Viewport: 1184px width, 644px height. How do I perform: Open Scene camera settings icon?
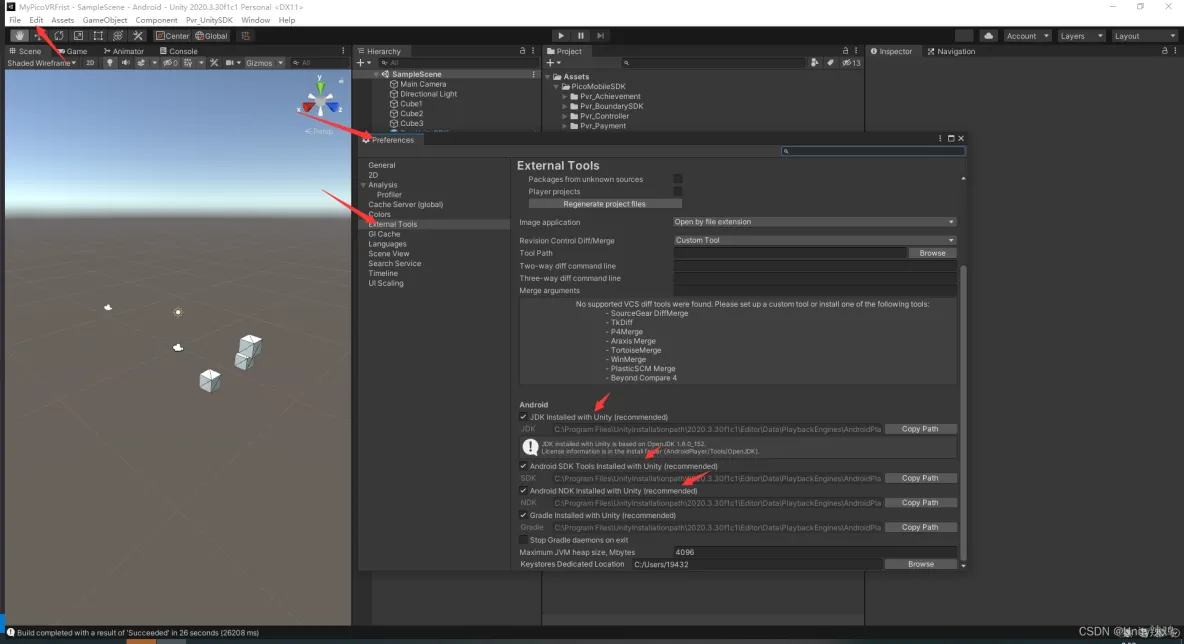coord(230,63)
